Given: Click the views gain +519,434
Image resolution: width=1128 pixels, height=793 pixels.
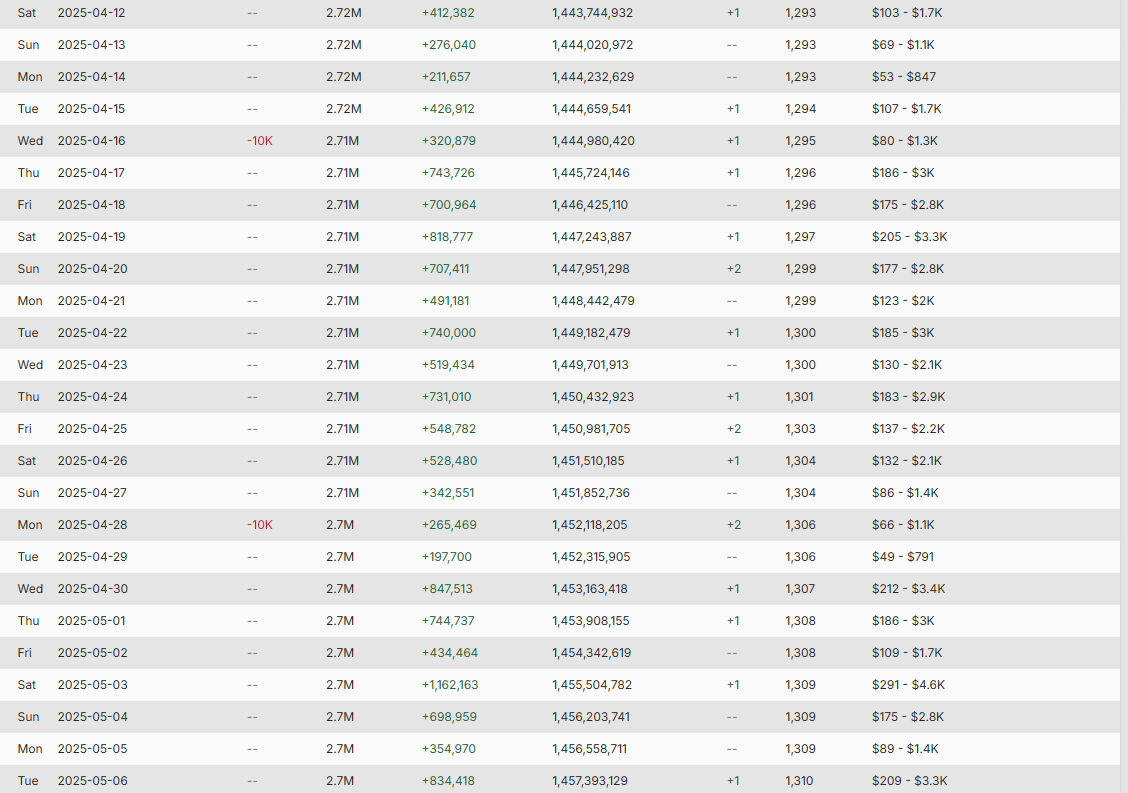Looking at the screenshot, I should 448,365.
